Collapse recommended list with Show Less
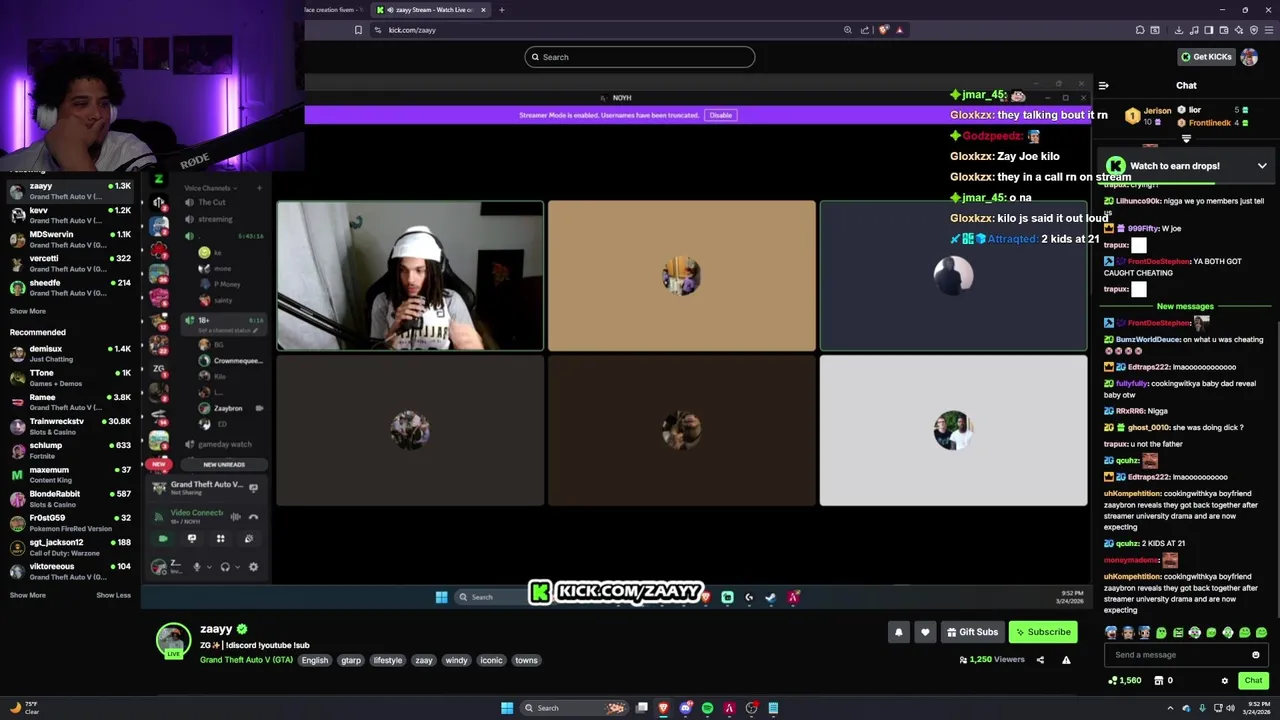 point(113,595)
